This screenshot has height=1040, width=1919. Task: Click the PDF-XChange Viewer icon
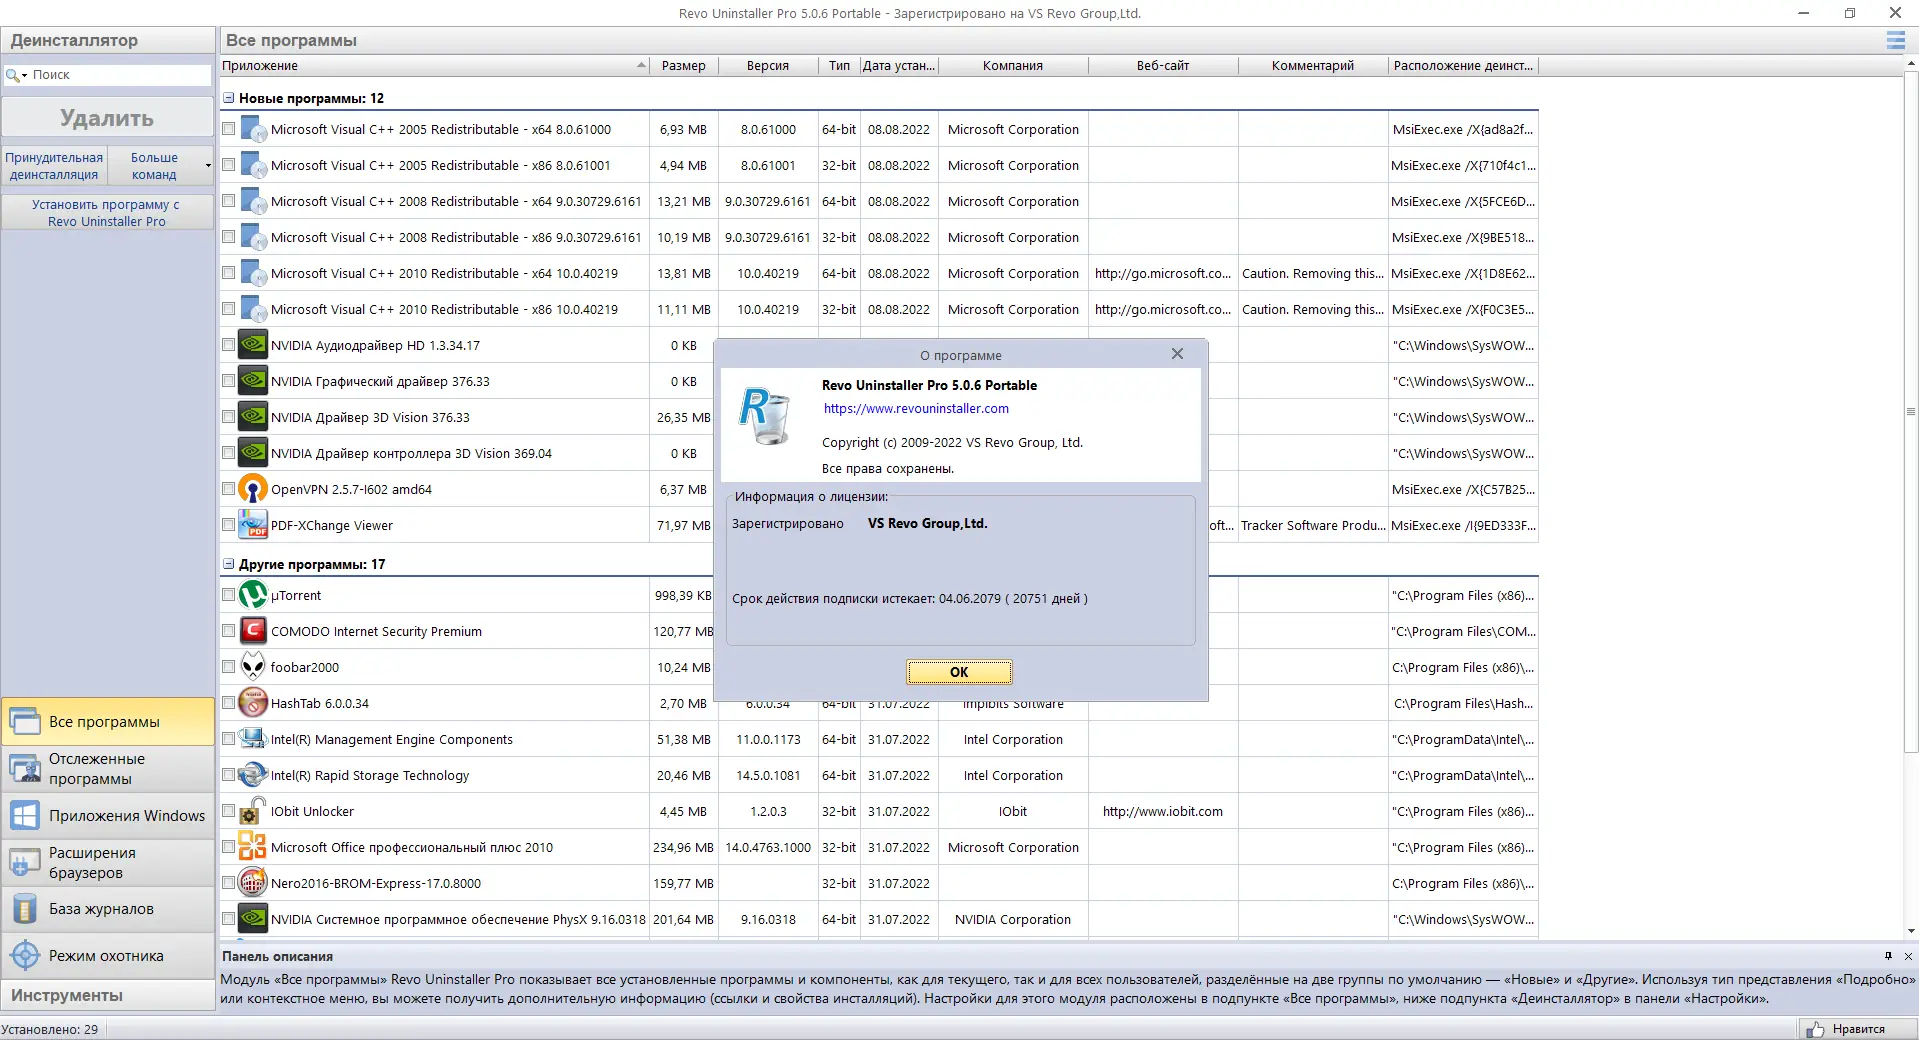pos(253,525)
